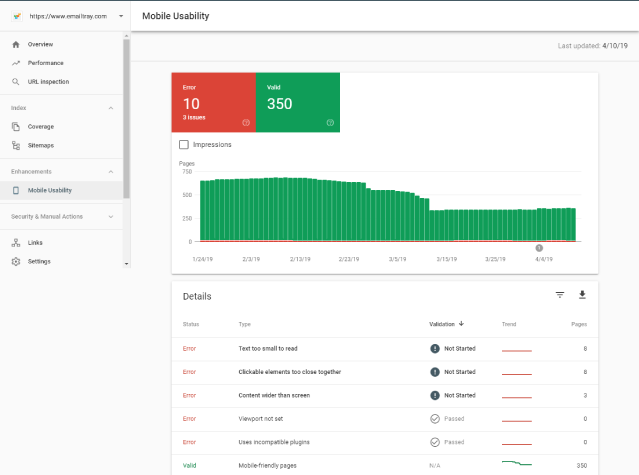Open the filter icon in Details
Screen dimensions: 639x475
point(560,295)
